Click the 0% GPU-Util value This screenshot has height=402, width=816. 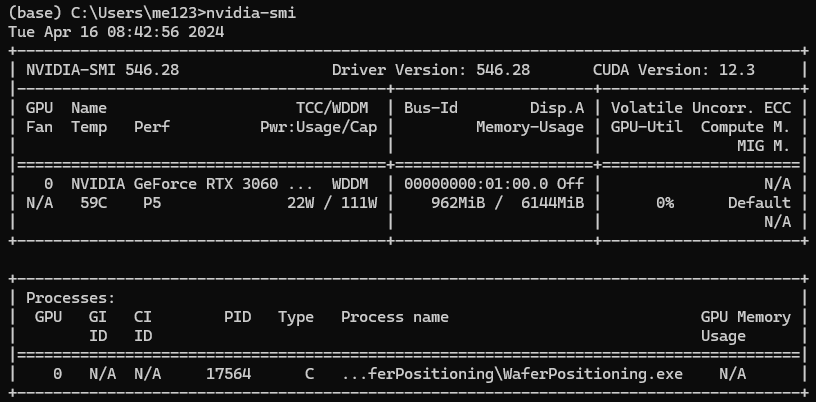pyautogui.click(x=665, y=203)
